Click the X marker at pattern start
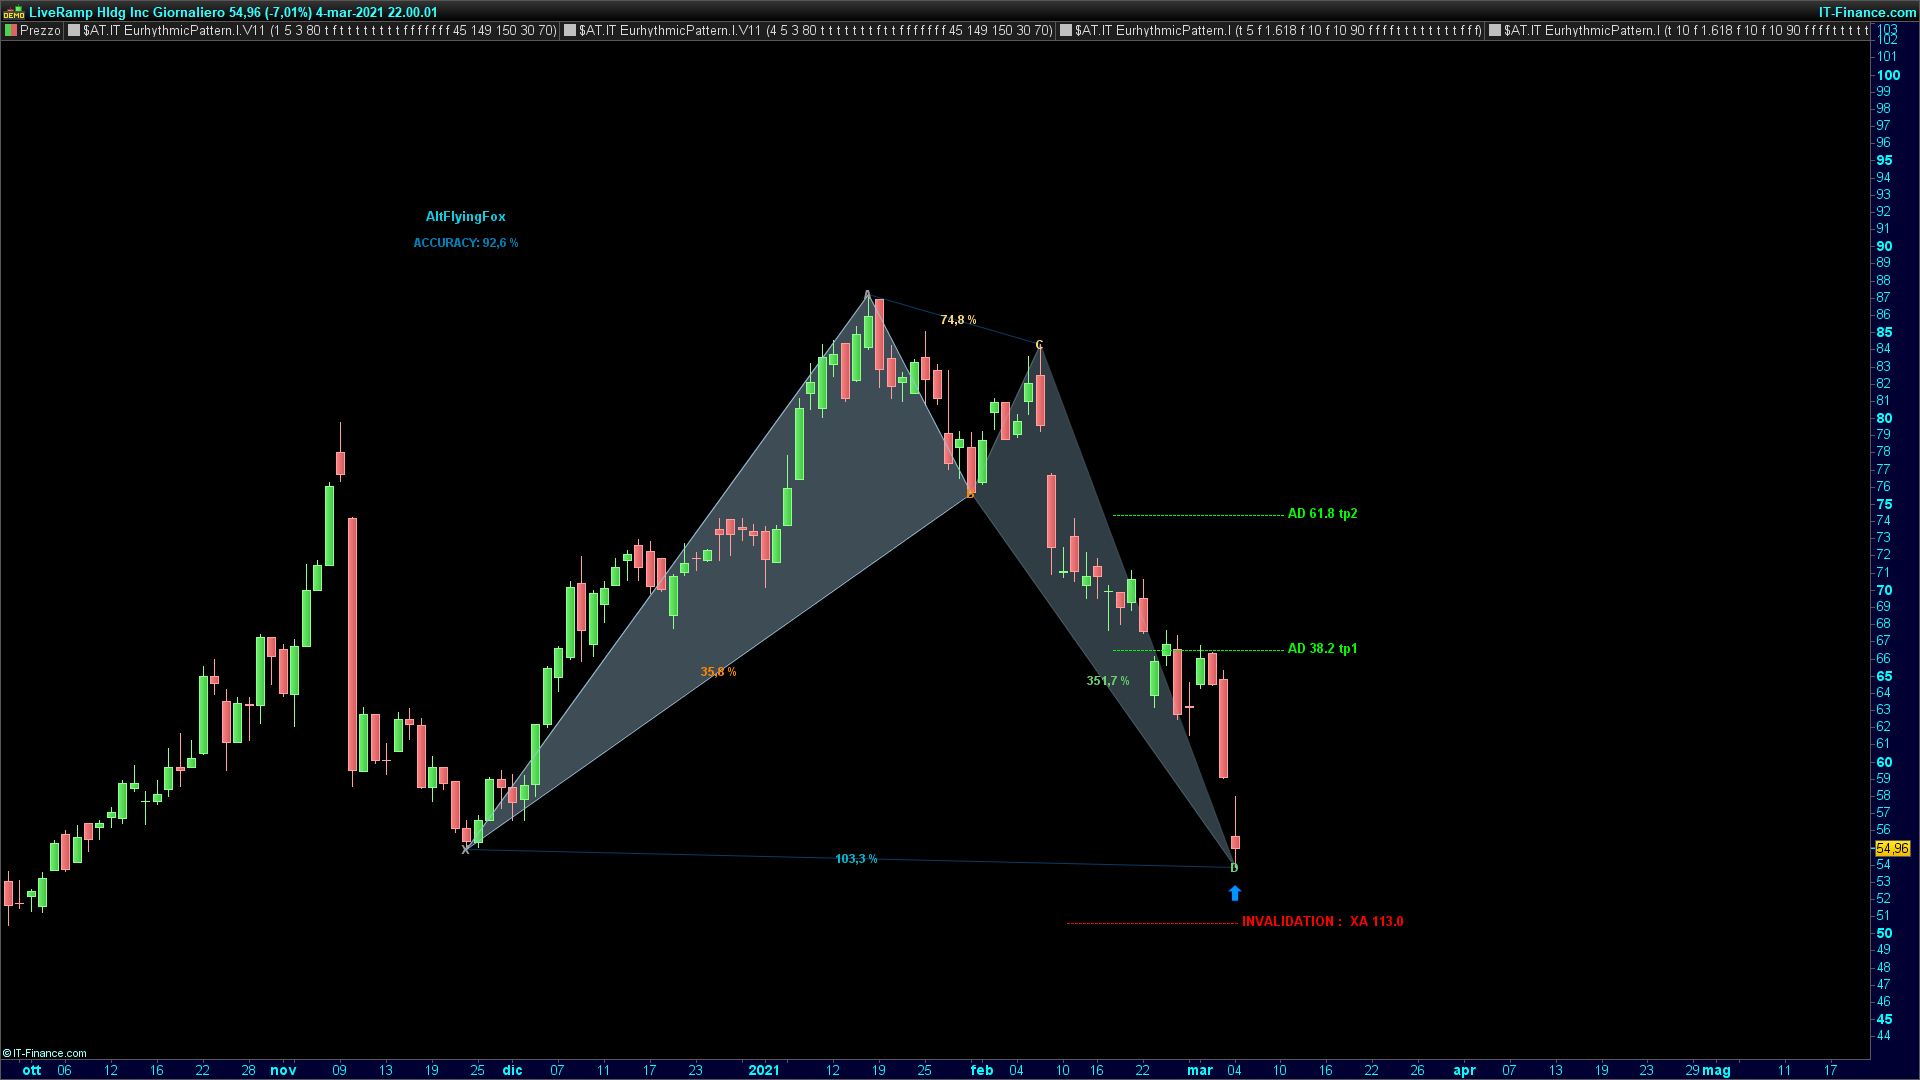Viewport: 1920px width, 1080px height. 465,849
